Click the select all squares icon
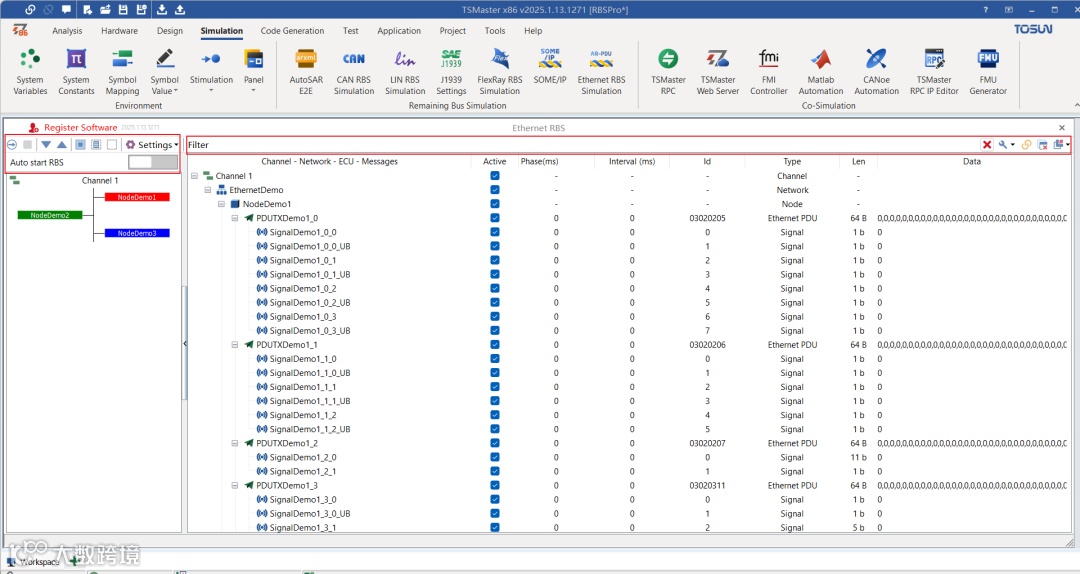 coord(80,145)
